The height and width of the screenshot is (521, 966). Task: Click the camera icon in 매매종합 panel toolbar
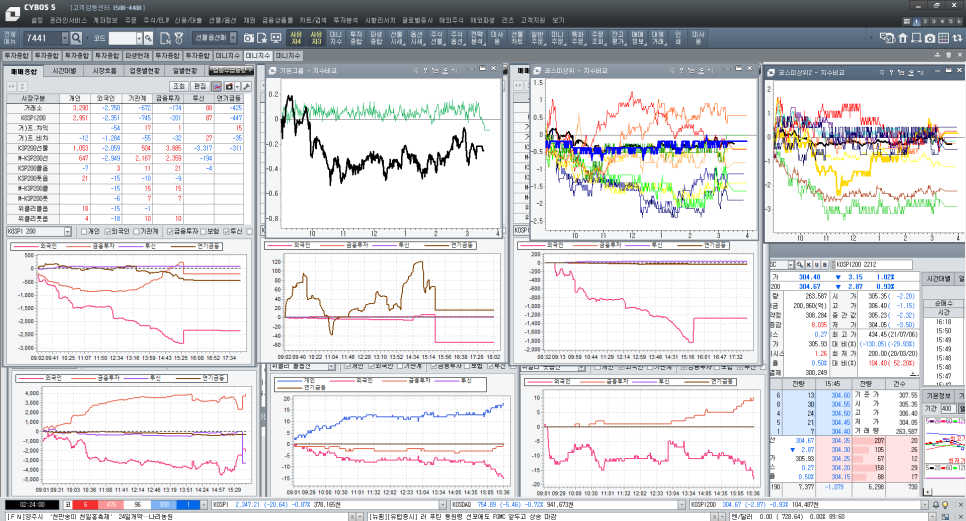click(x=229, y=86)
